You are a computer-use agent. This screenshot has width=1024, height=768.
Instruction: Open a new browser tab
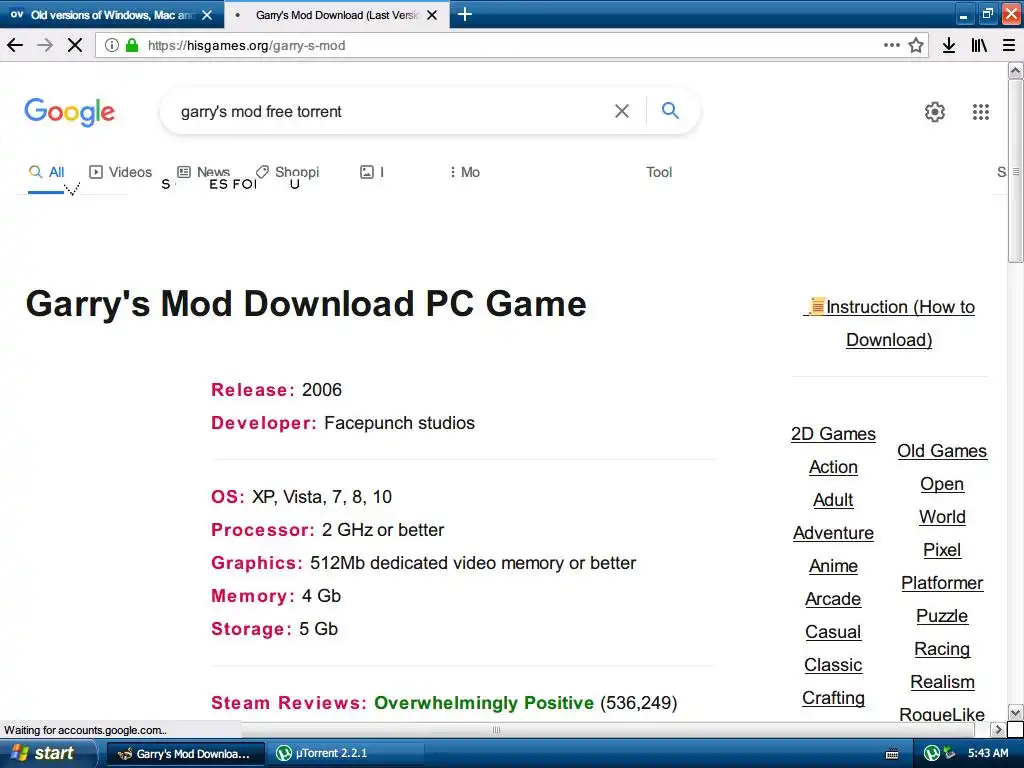[464, 14]
